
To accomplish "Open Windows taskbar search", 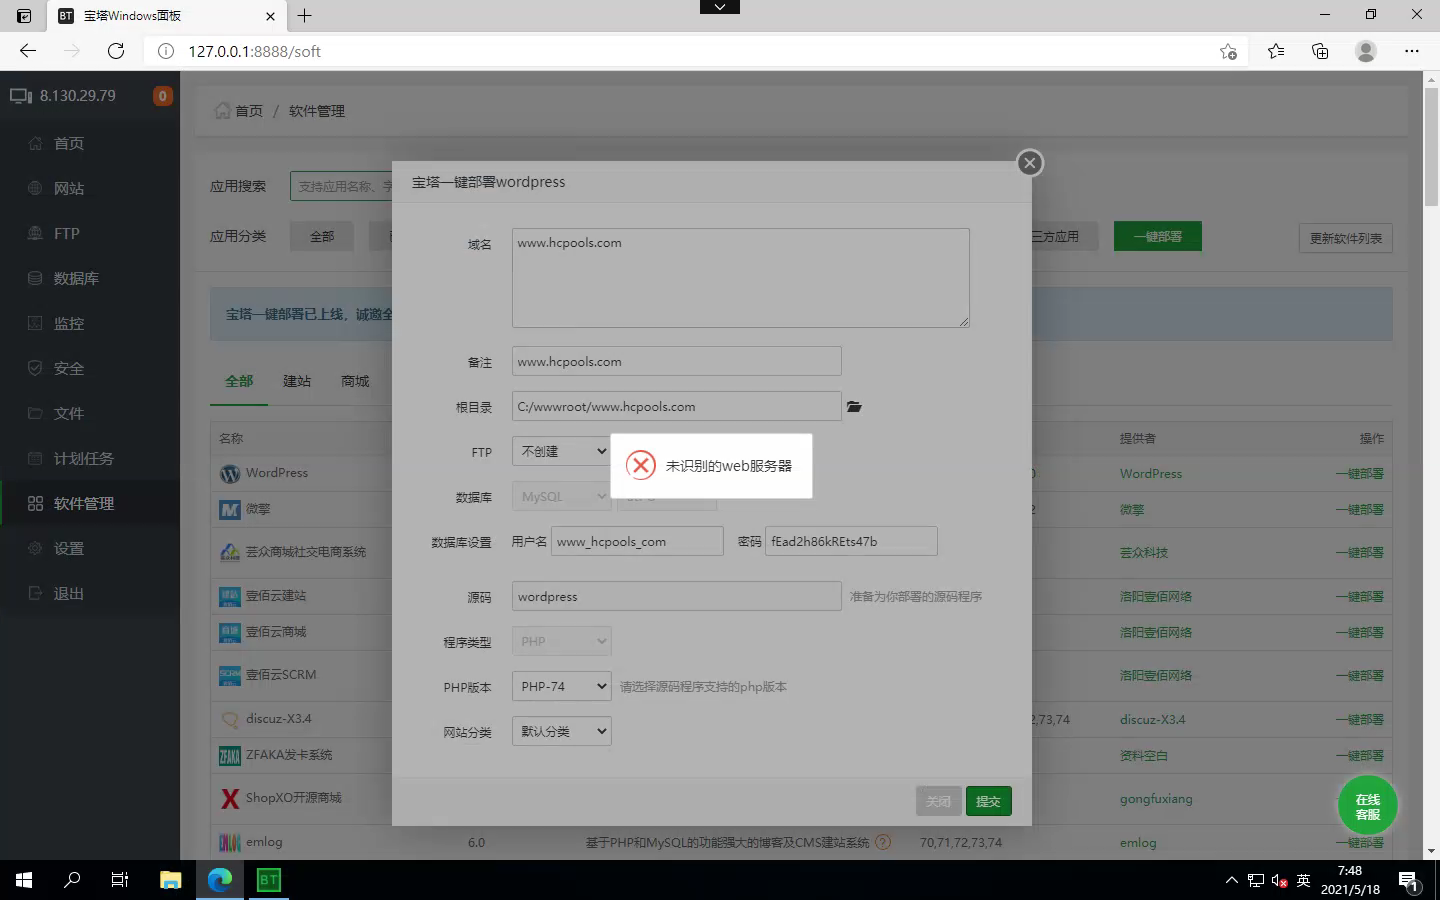I will coord(72,880).
